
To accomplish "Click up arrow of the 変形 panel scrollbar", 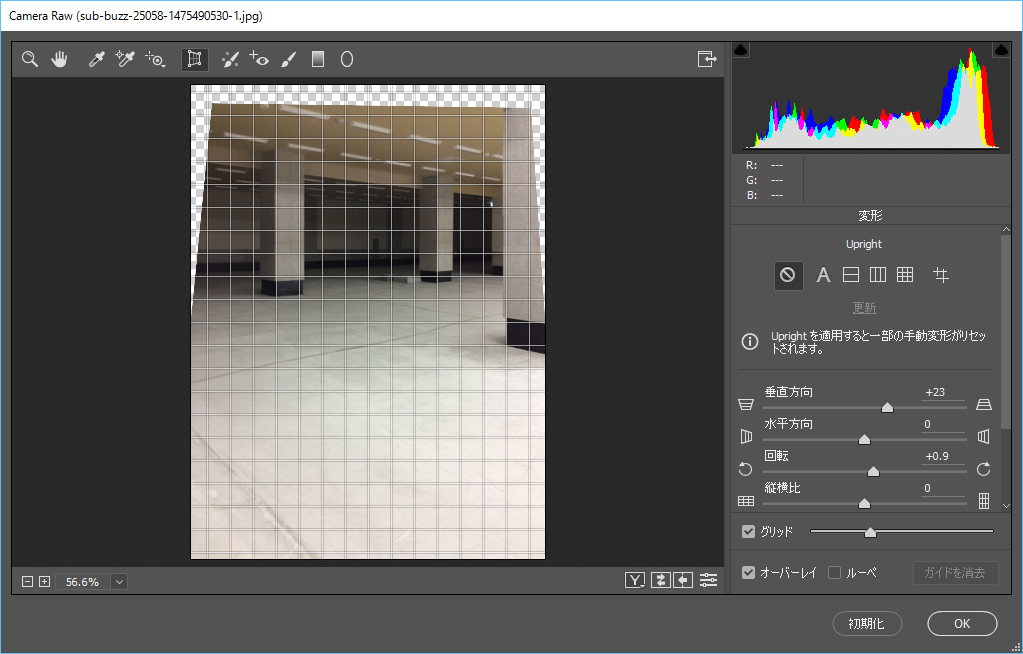I will 1006,230.
